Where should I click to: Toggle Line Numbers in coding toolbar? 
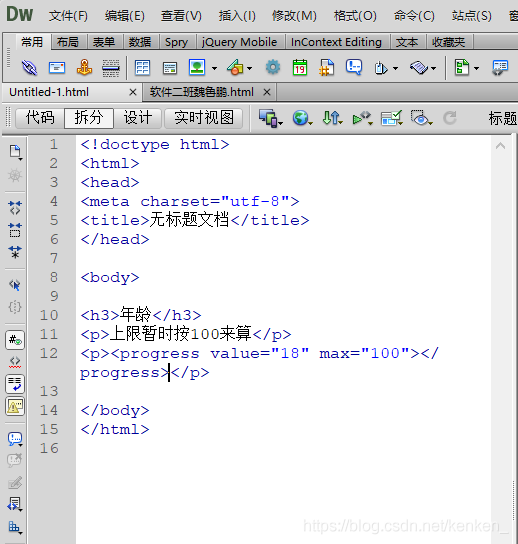coord(15,340)
